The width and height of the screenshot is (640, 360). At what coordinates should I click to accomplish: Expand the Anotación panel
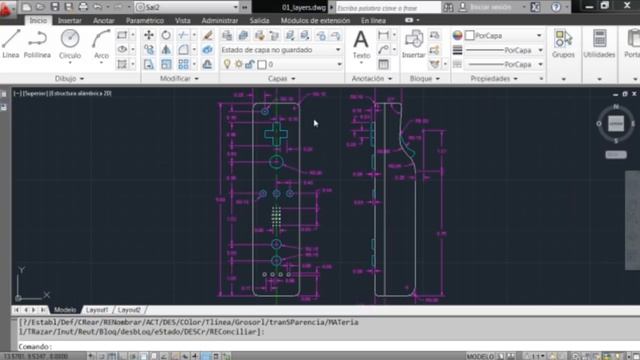tap(372, 78)
